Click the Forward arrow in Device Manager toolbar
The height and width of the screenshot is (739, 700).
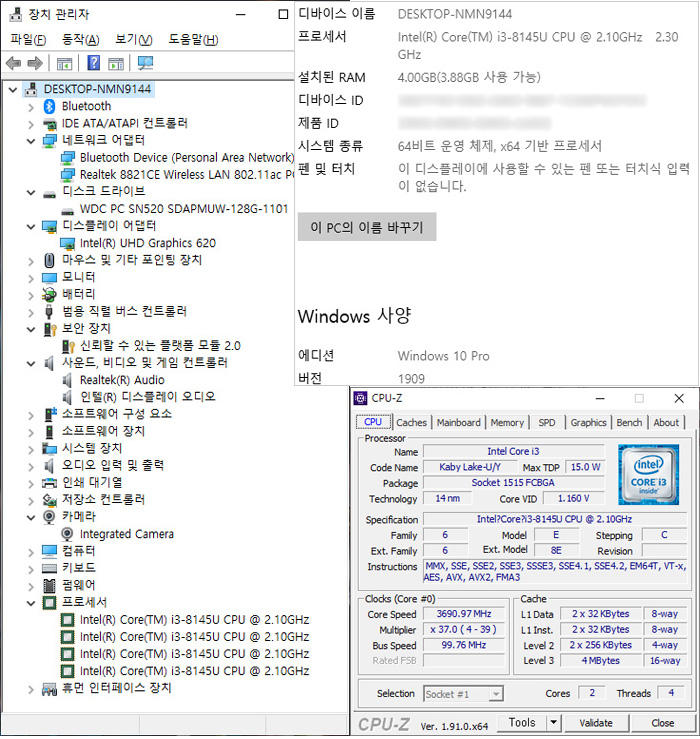[x=35, y=63]
